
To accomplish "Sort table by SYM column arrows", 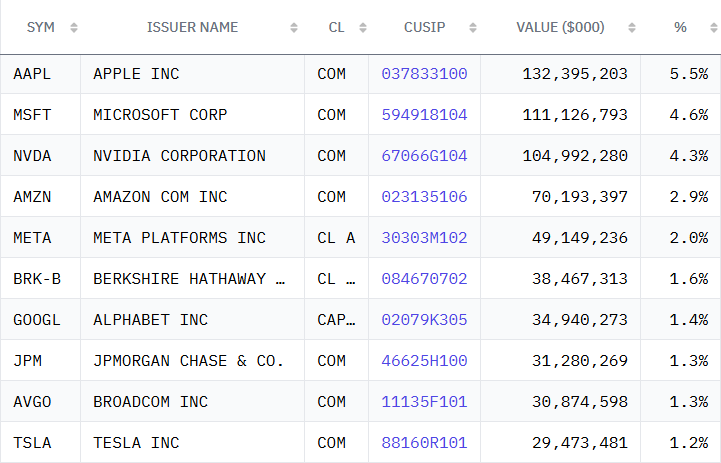I will click(74, 28).
